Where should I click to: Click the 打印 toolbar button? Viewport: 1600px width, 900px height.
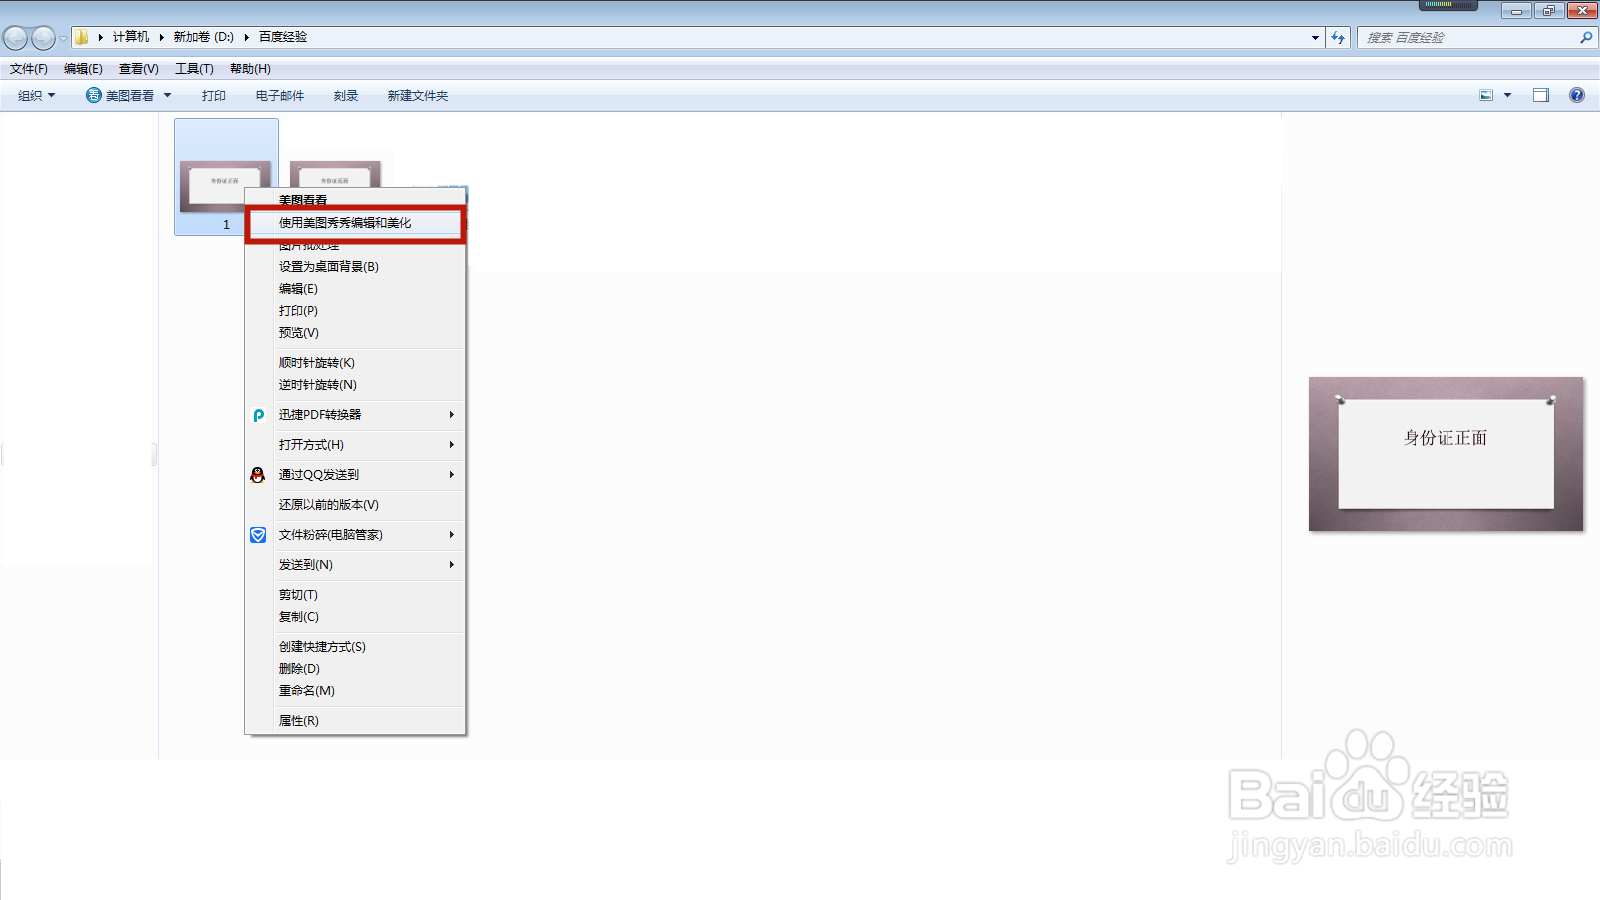coord(214,96)
